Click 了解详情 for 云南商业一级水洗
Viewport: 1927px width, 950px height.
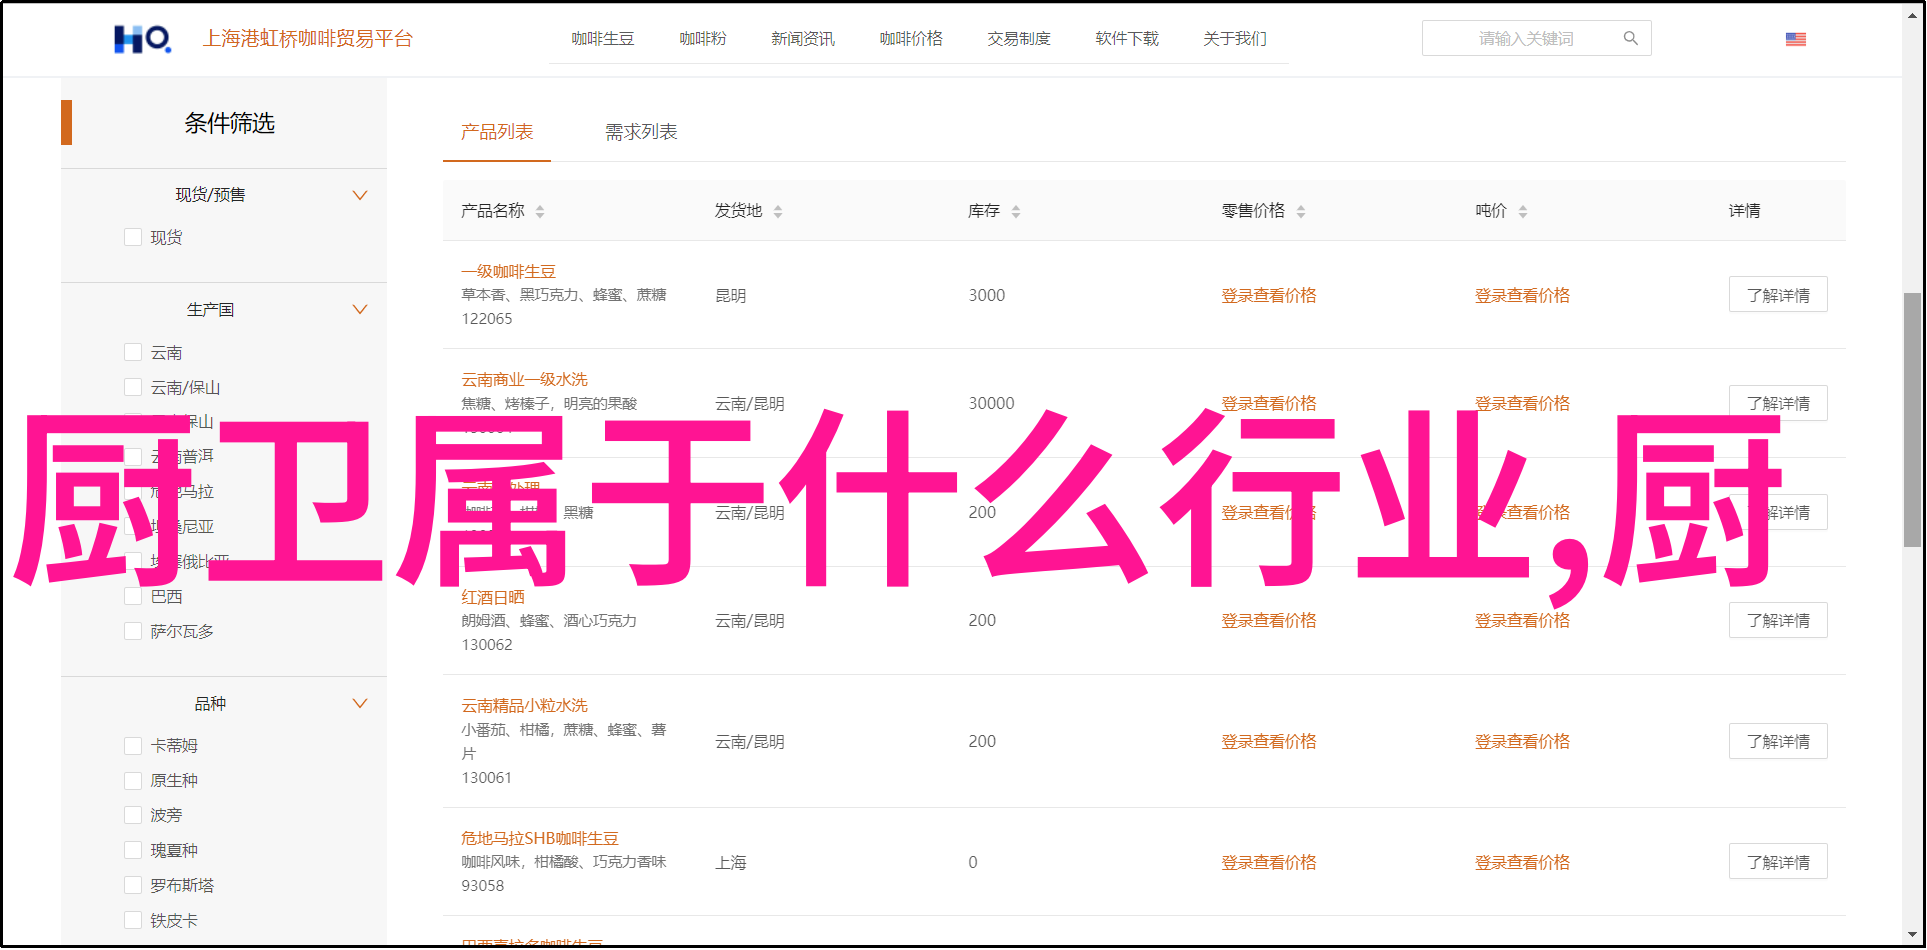pyautogui.click(x=1778, y=403)
